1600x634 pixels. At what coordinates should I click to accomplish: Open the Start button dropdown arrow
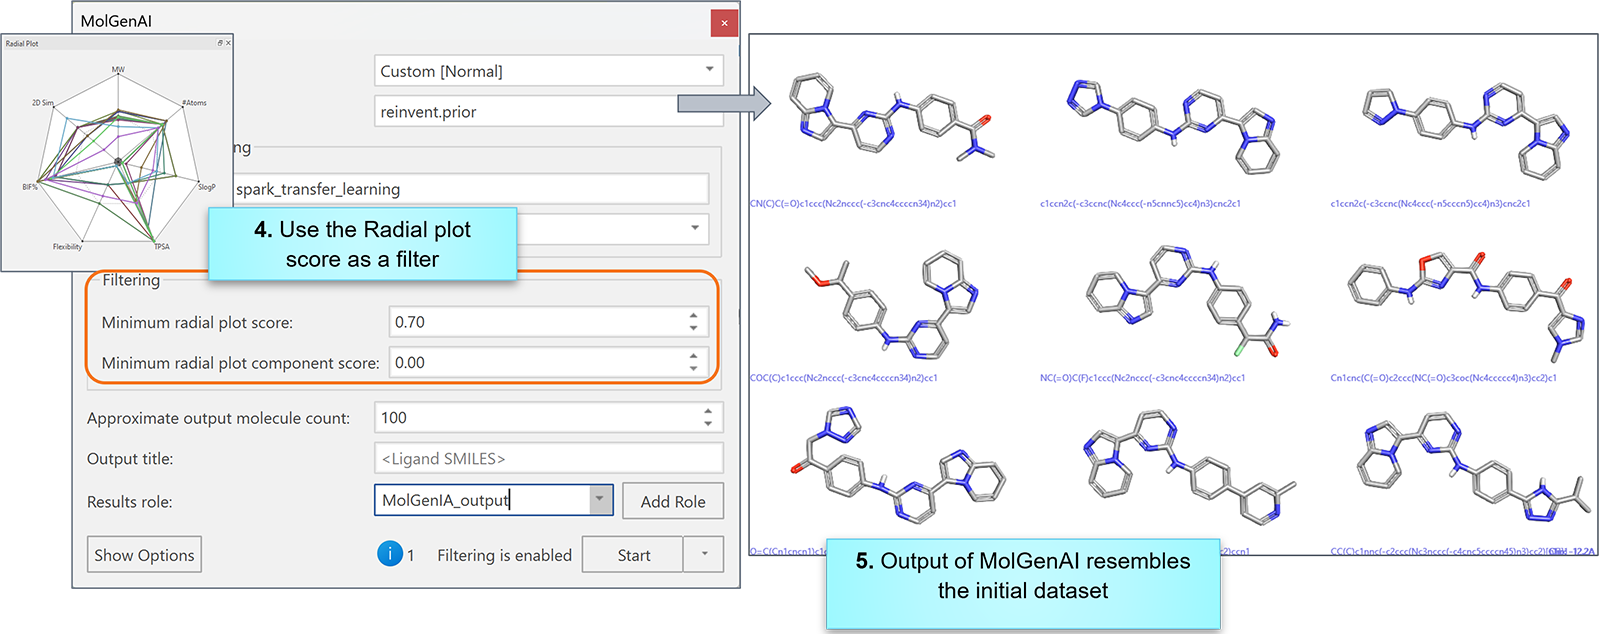[704, 554]
